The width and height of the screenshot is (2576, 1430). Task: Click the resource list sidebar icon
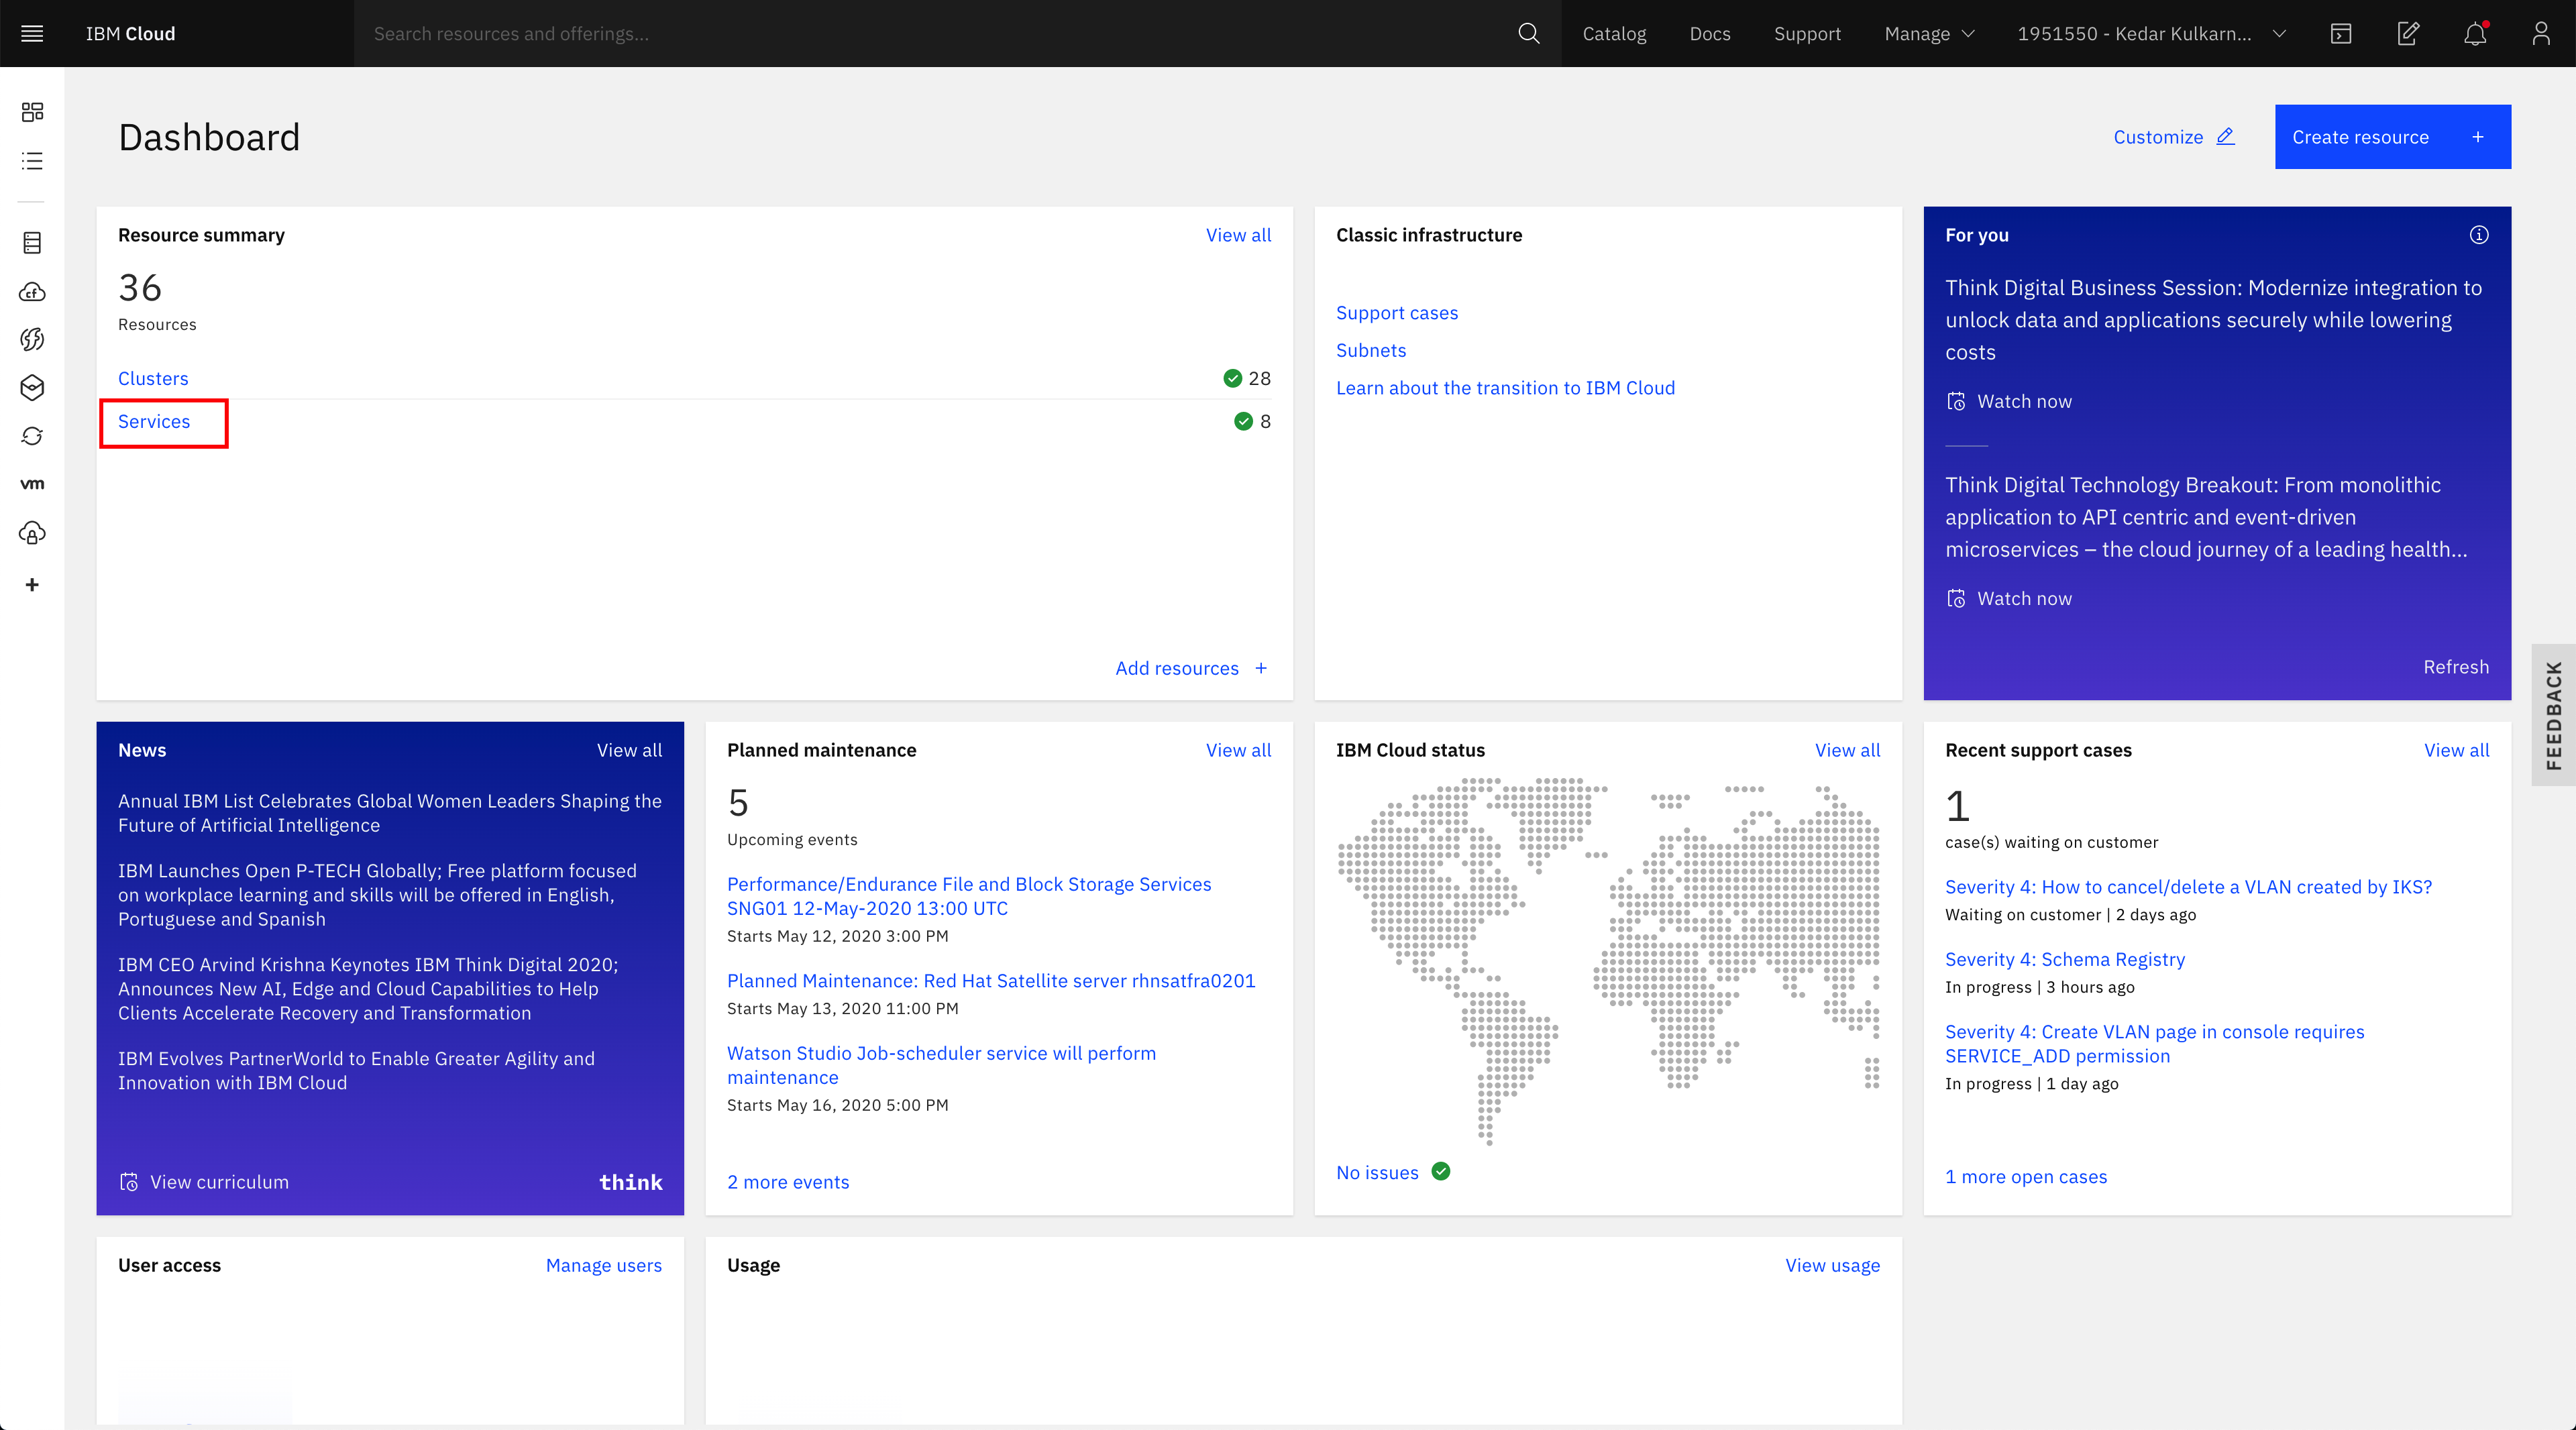coord(32,161)
